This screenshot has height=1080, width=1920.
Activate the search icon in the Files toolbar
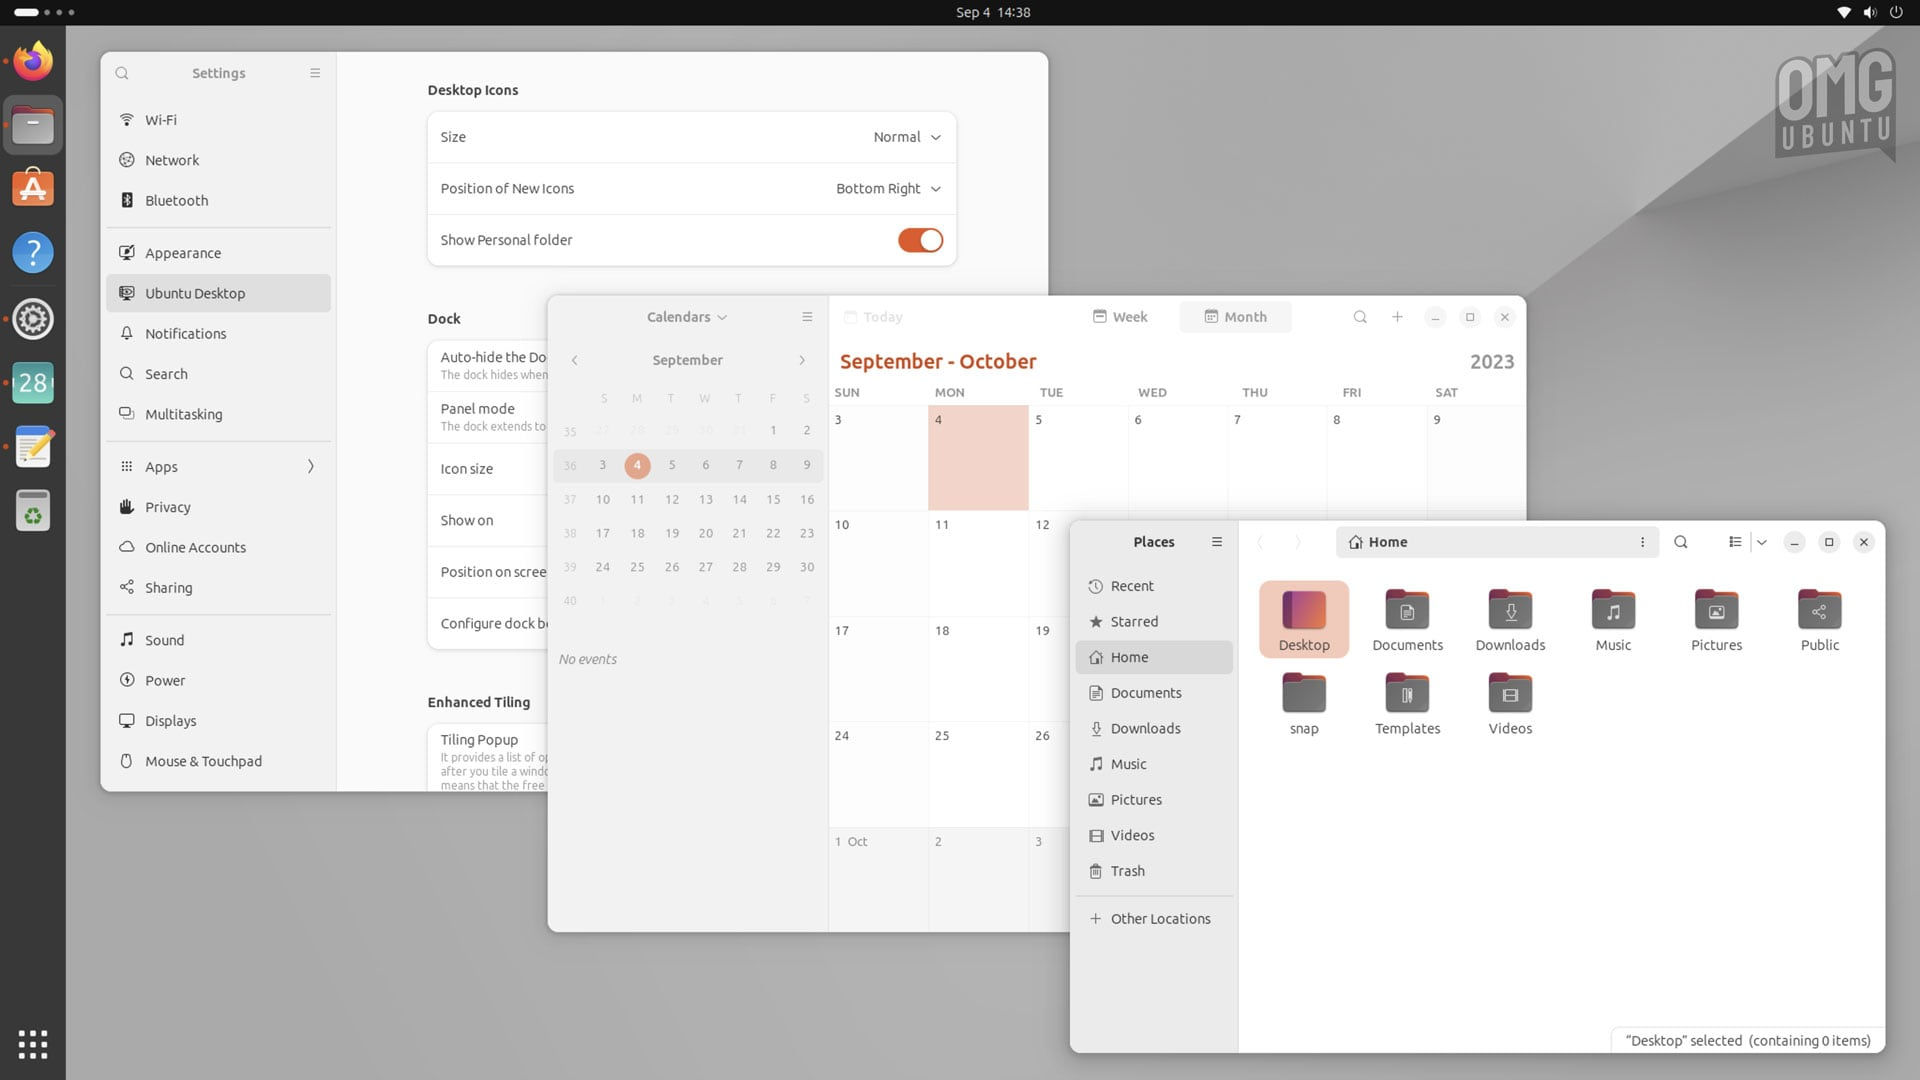click(x=1681, y=542)
